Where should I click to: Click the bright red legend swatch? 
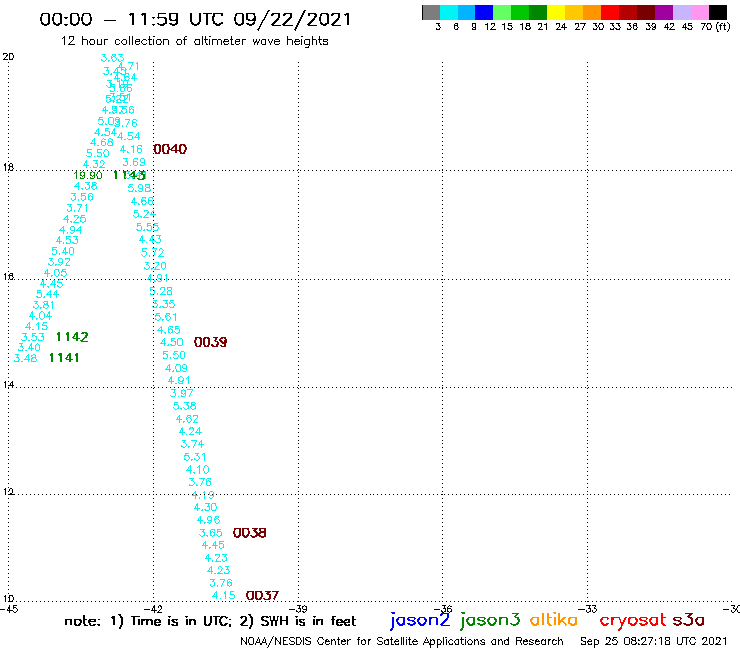pyautogui.click(x=610, y=13)
